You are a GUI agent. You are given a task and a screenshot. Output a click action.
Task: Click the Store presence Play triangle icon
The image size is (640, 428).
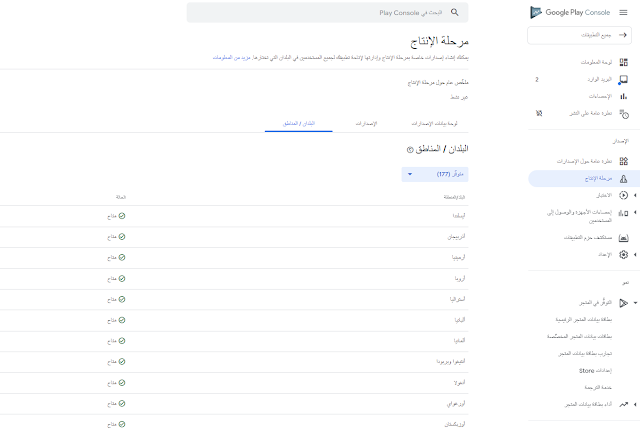coord(623,303)
